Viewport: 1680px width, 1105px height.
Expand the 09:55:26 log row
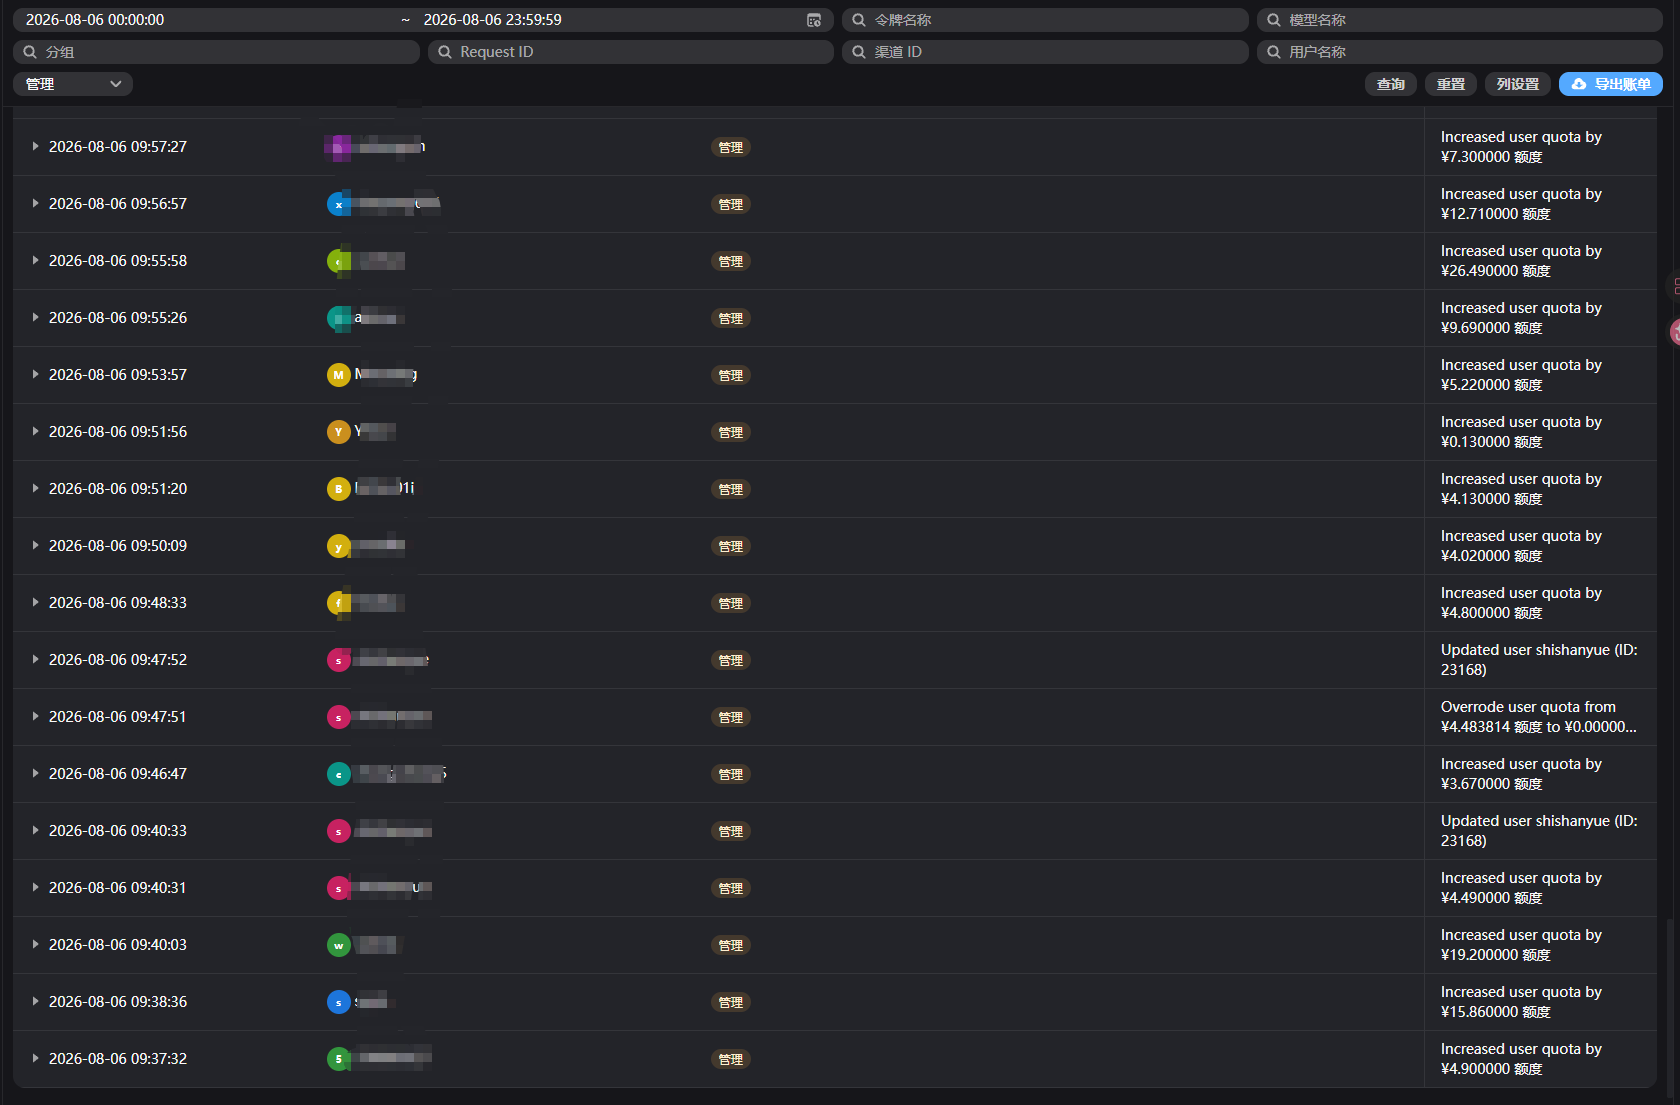pos(35,317)
